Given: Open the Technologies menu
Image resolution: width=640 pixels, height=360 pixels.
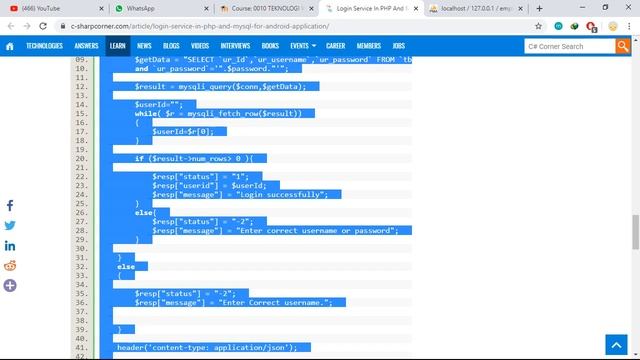Looking at the screenshot, I should pyautogui.click(x=44, y=46).
